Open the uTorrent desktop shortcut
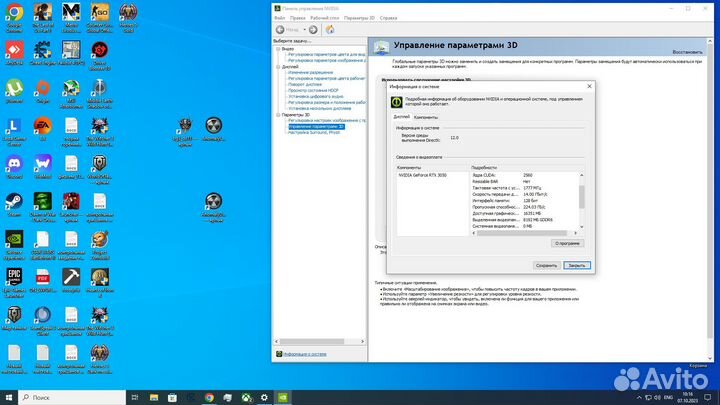 click(14, 88)
